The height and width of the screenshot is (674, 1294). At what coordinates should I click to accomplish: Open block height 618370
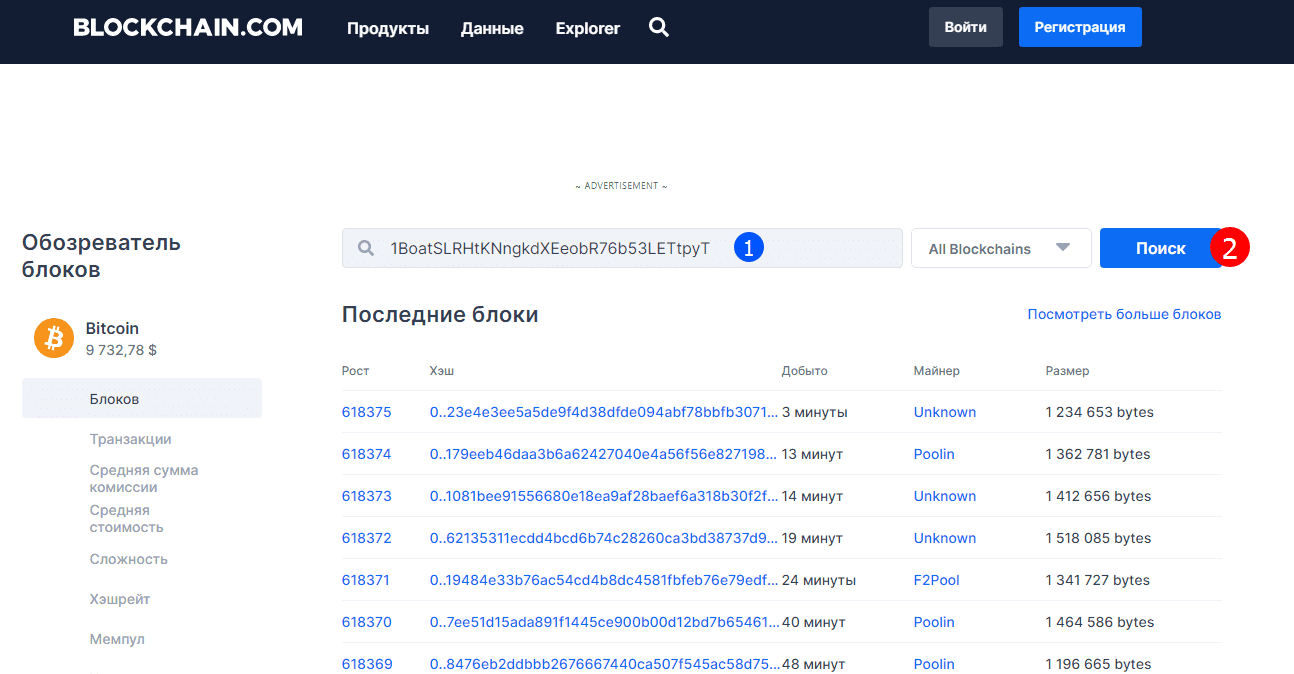pyautogui.click(x=367, y=622)
